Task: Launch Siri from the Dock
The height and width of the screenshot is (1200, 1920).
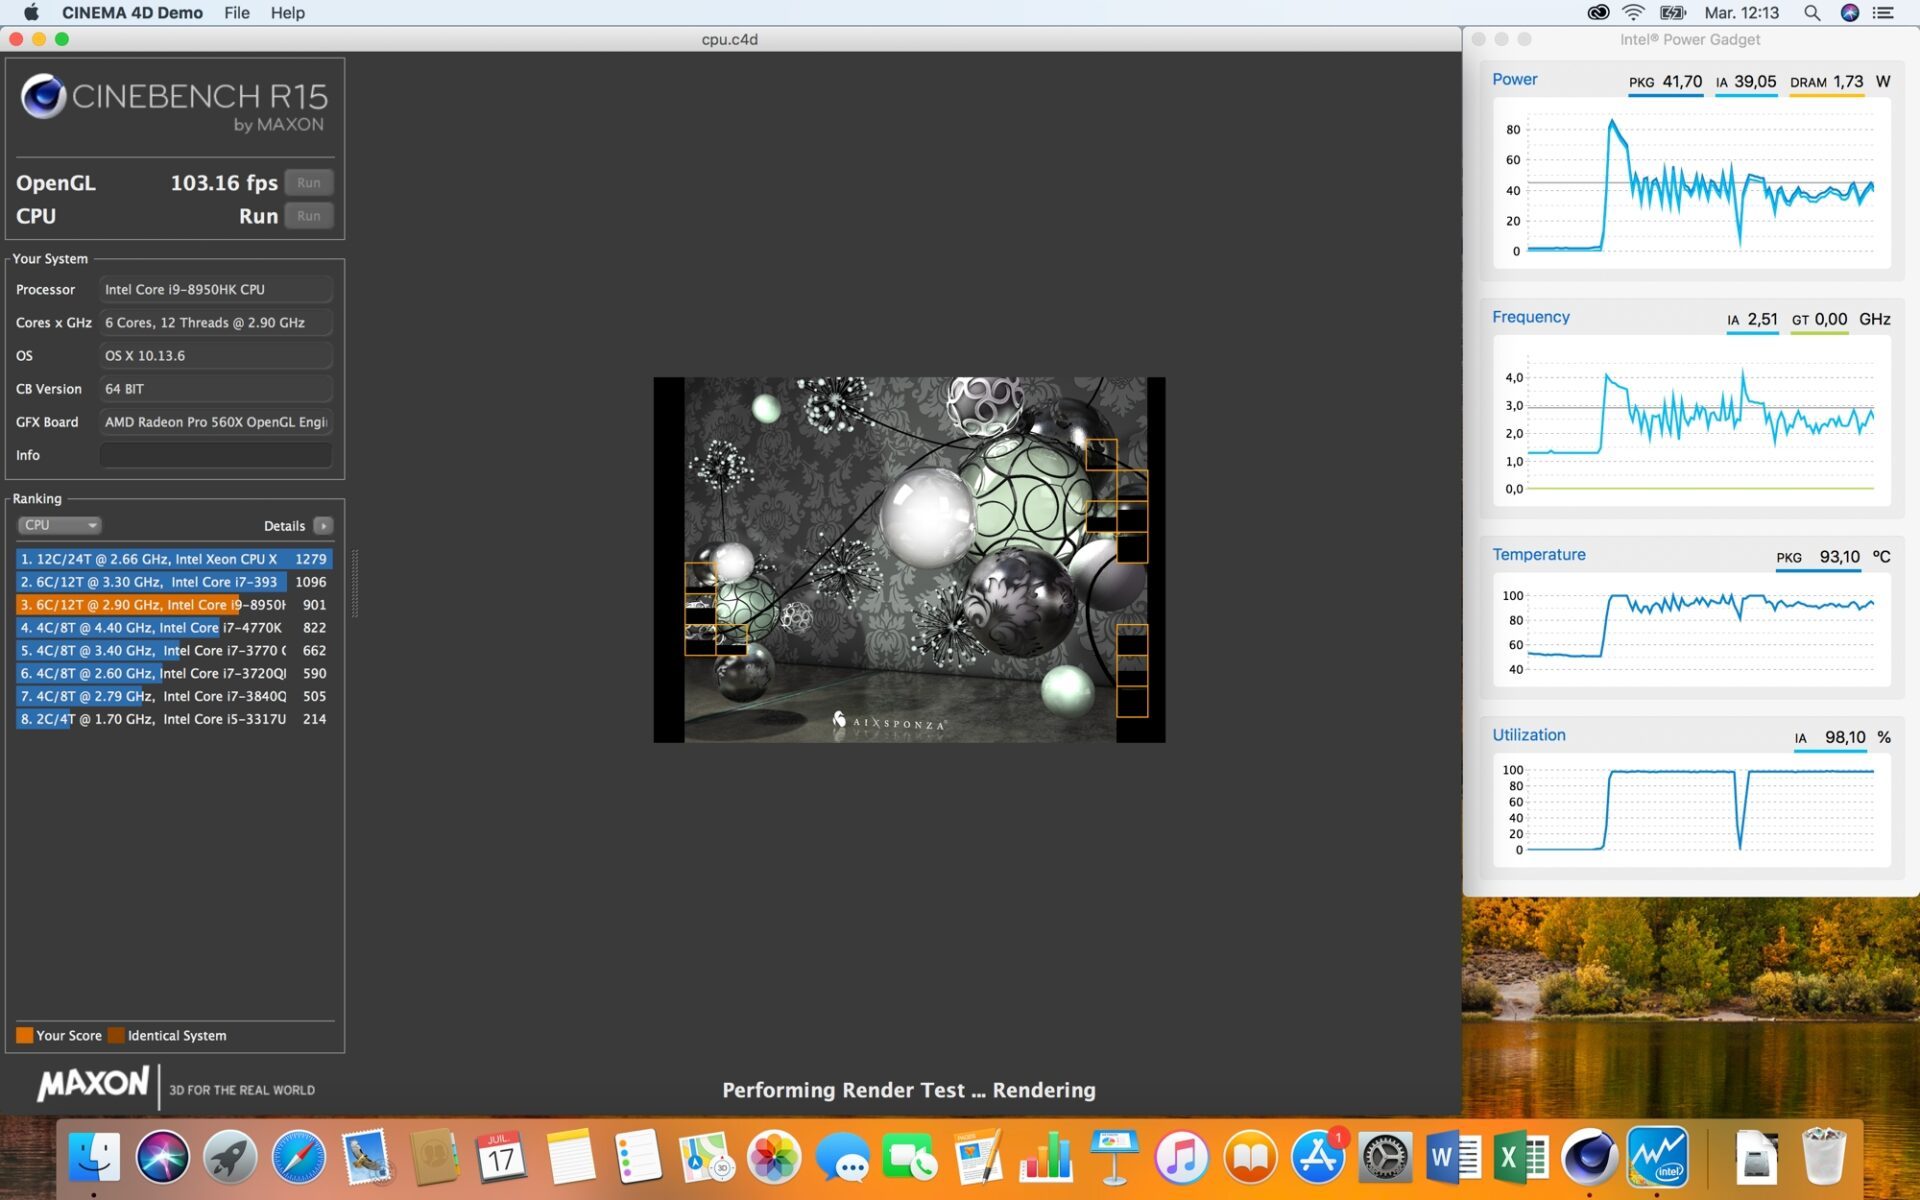Action: click(x=162, y=1157)
